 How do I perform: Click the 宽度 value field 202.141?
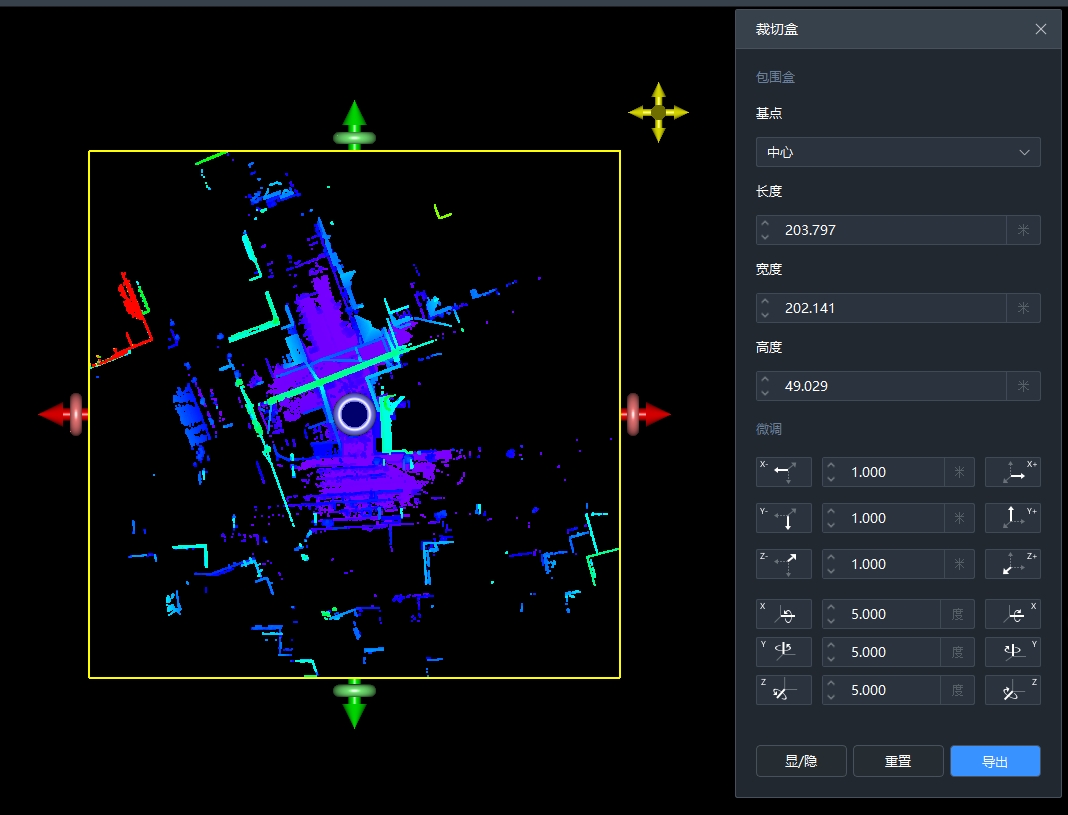pos(890,308)
